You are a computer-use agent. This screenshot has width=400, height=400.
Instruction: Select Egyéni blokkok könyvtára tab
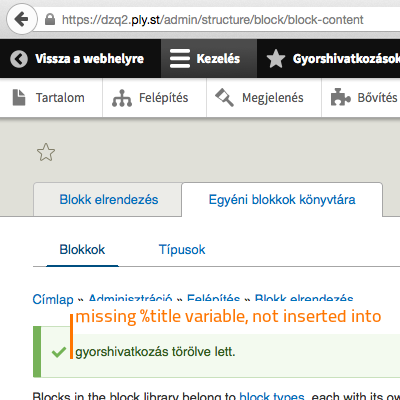pos(282,200)
